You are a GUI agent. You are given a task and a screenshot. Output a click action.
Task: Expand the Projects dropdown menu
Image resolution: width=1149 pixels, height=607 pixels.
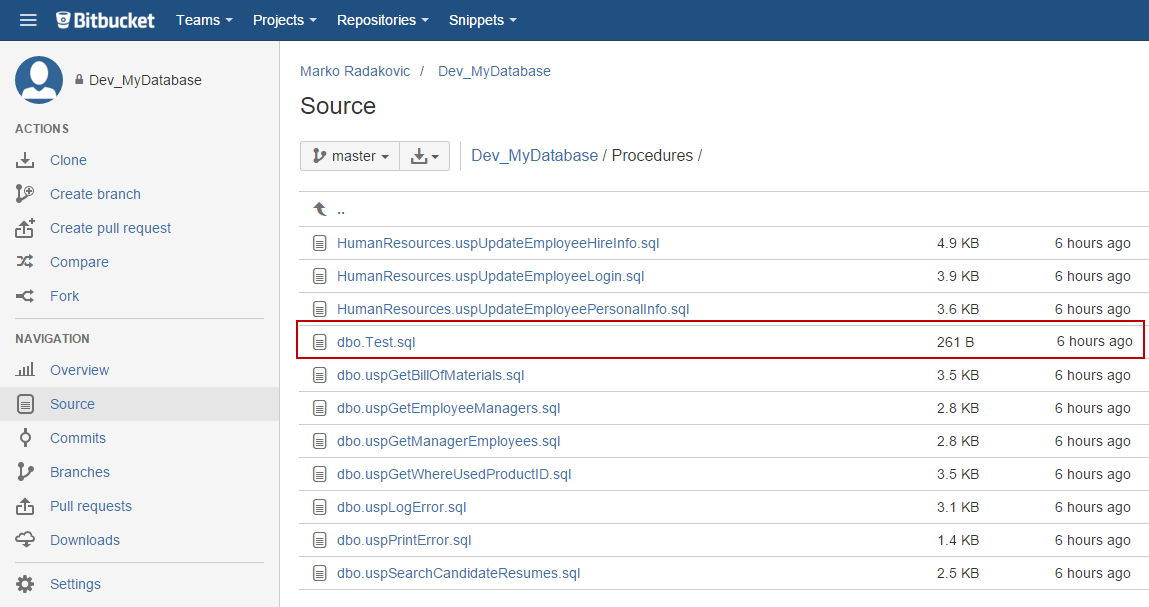pyautogui.click(x=284, y=20)
